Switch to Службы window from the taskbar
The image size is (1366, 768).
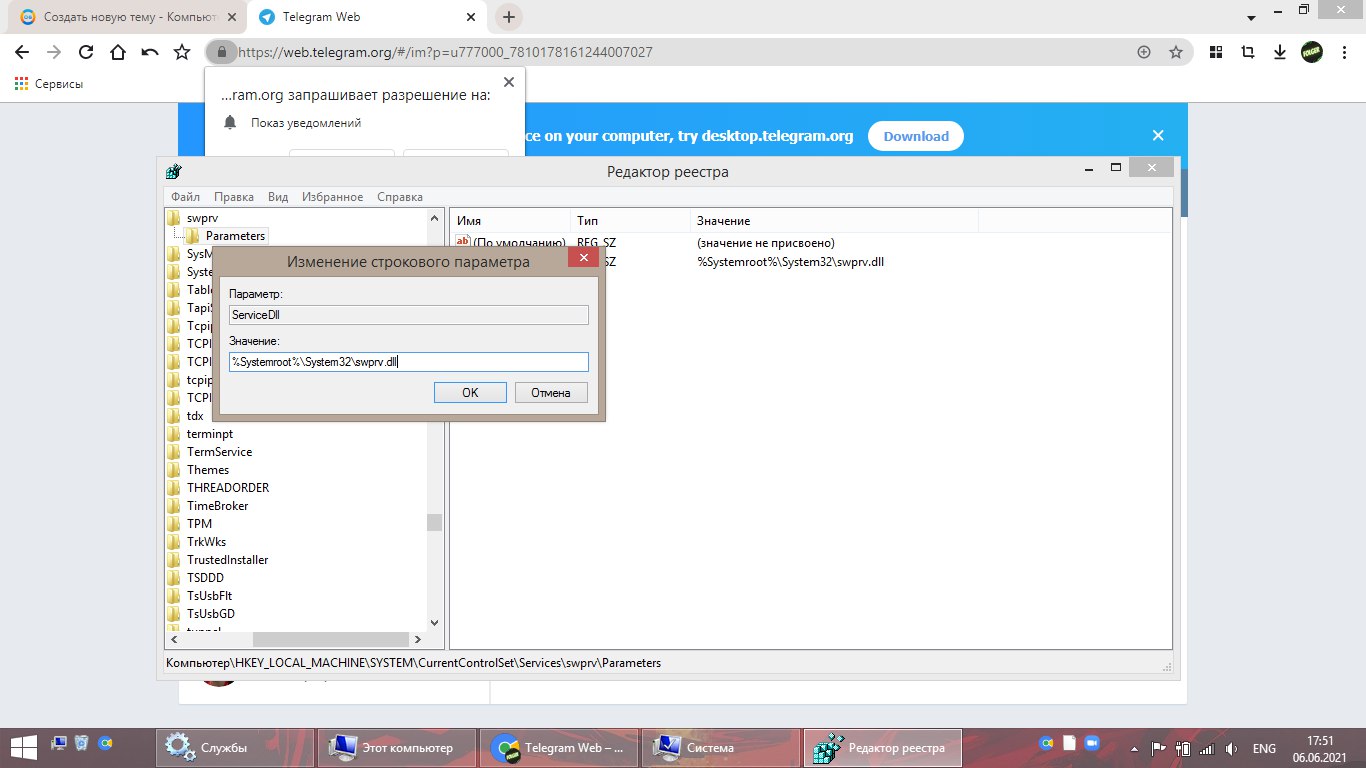point(236,747)
